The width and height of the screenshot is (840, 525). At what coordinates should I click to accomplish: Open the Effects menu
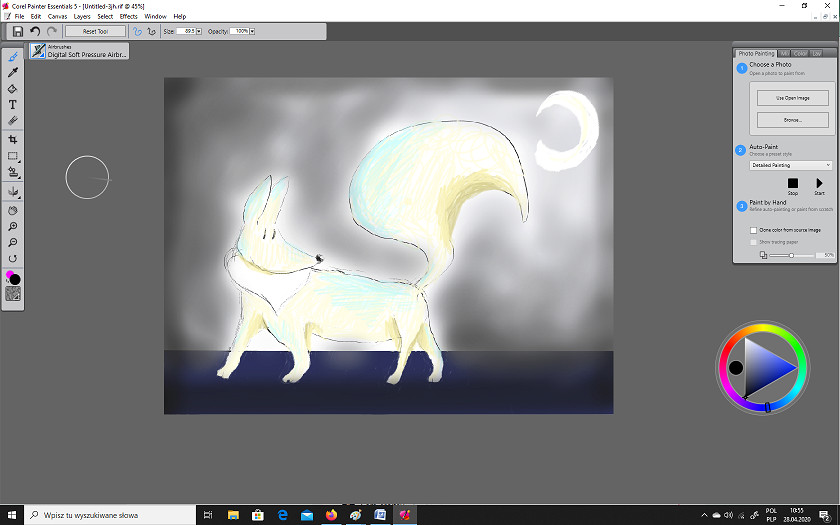[129, 17]
